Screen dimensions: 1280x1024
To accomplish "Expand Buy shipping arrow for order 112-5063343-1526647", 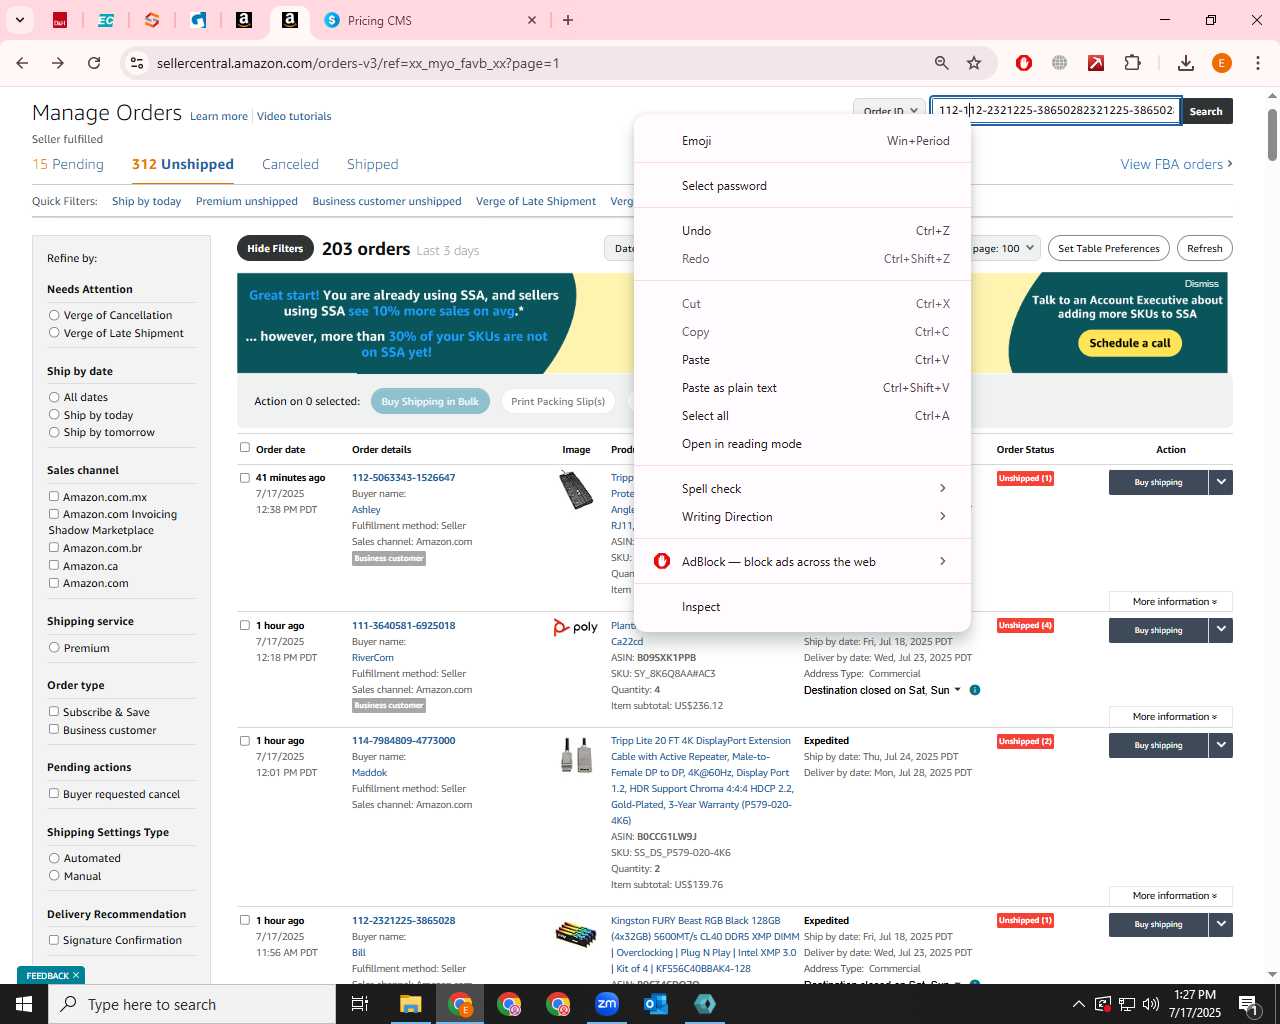I will coord(1220,482).
